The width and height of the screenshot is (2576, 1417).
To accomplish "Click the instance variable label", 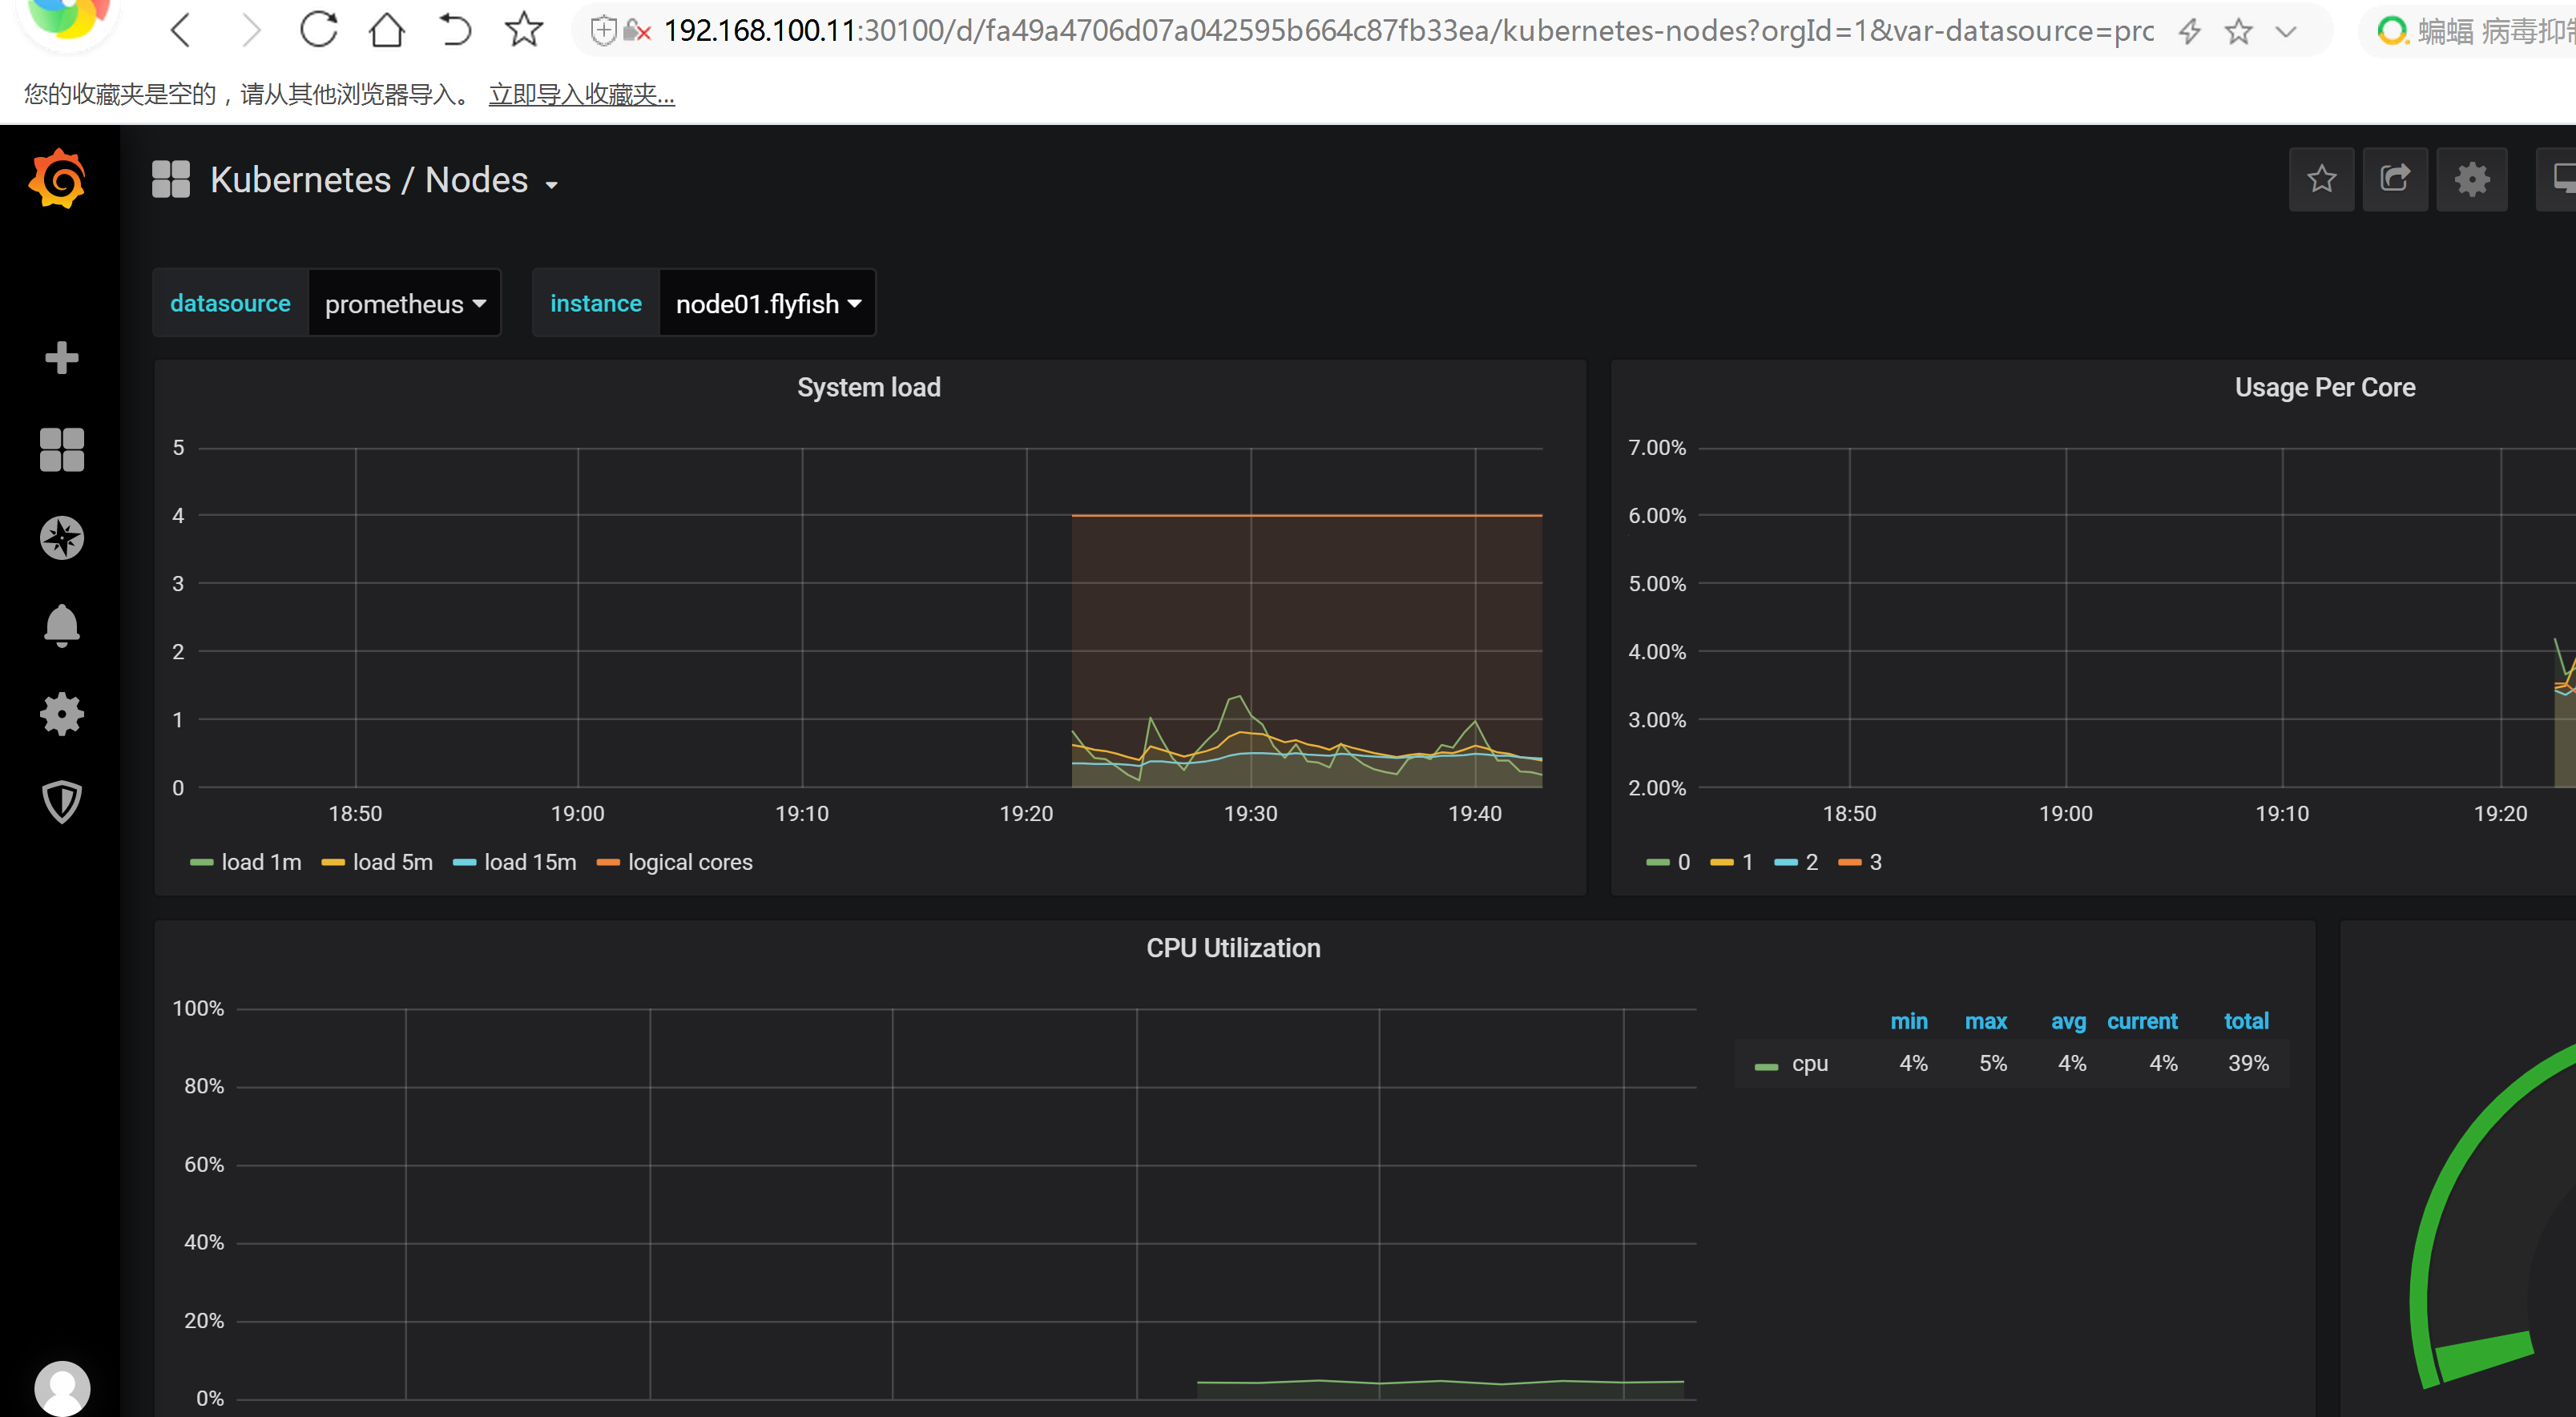I will (596, 303).
